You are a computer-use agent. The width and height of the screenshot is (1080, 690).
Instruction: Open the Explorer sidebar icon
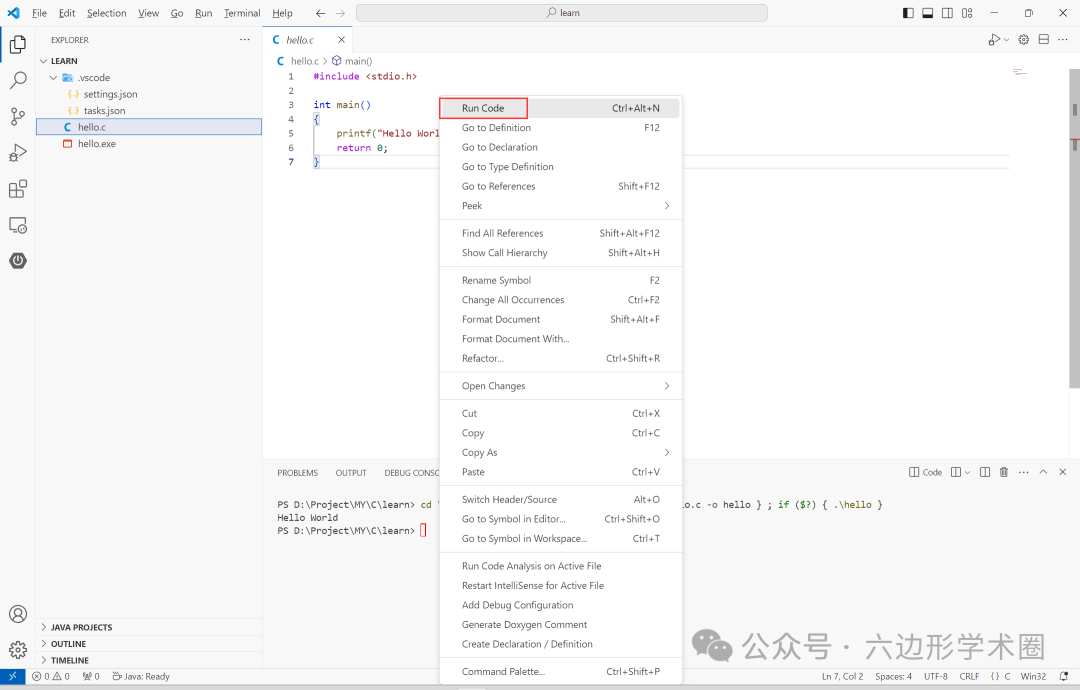(17, 44)
